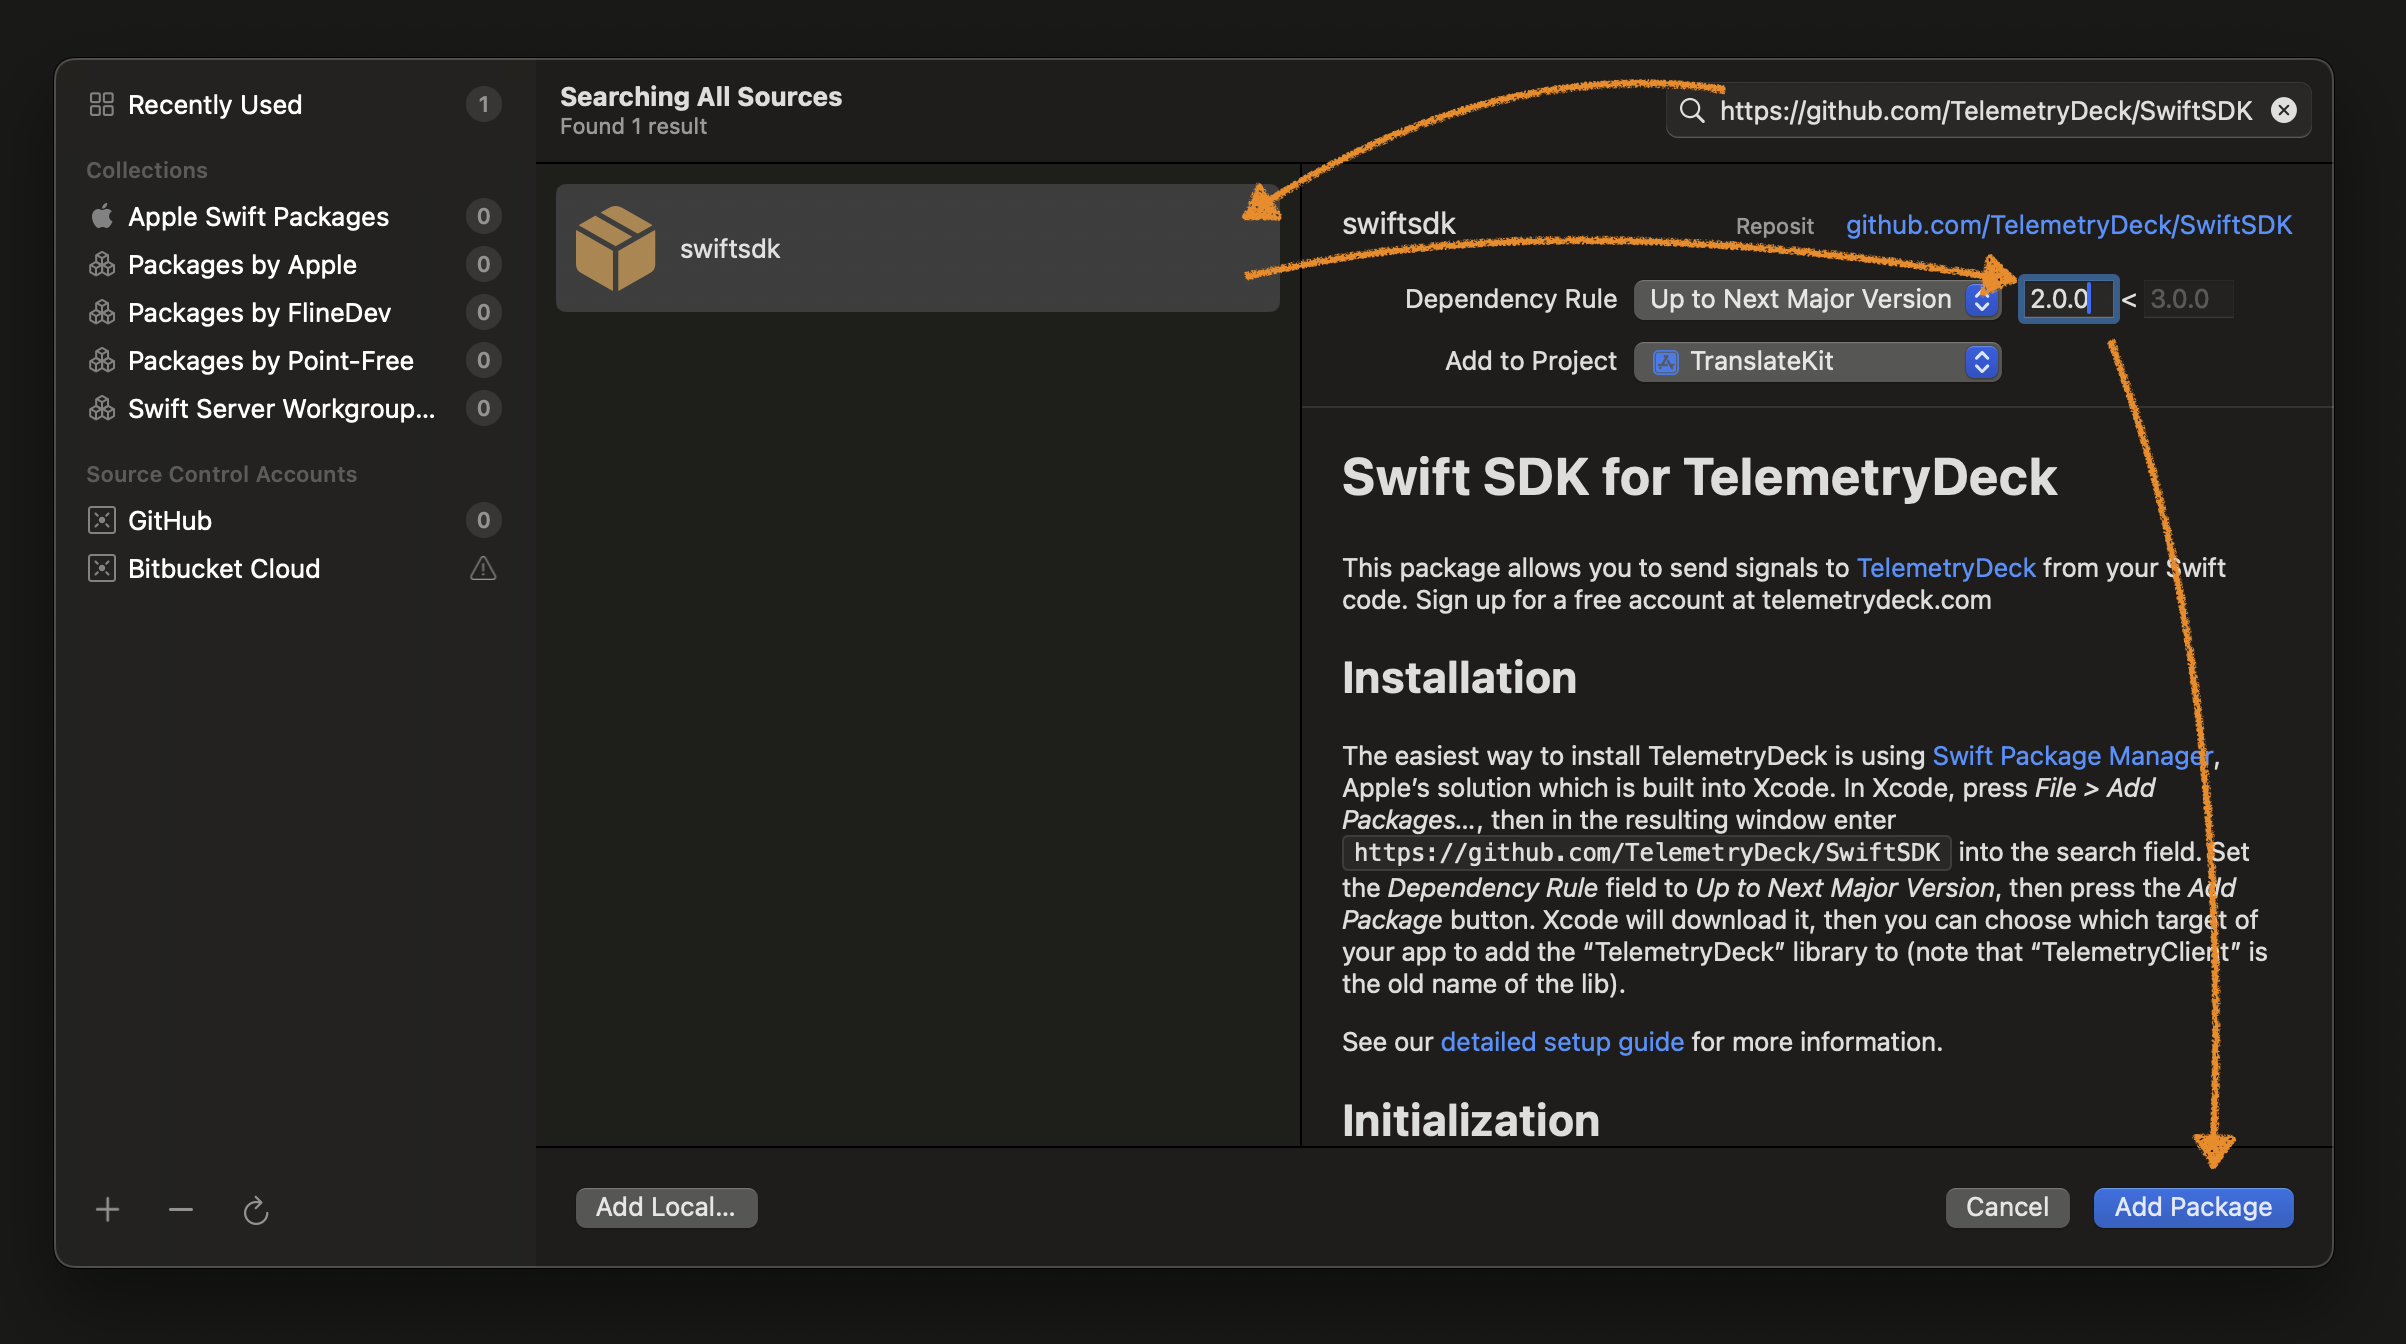Click the swiftsdk package box icon
This screenshot has height=1344, width=2406.
coord(617,247)
